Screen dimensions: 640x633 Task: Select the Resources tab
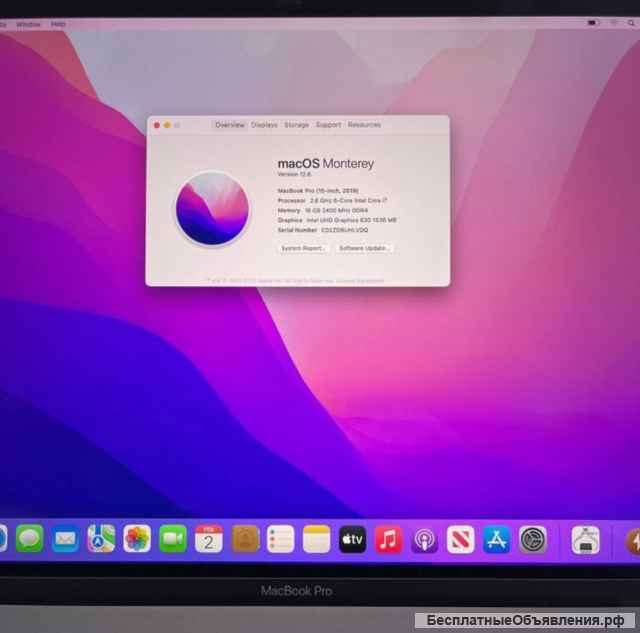tap(364, 125)
